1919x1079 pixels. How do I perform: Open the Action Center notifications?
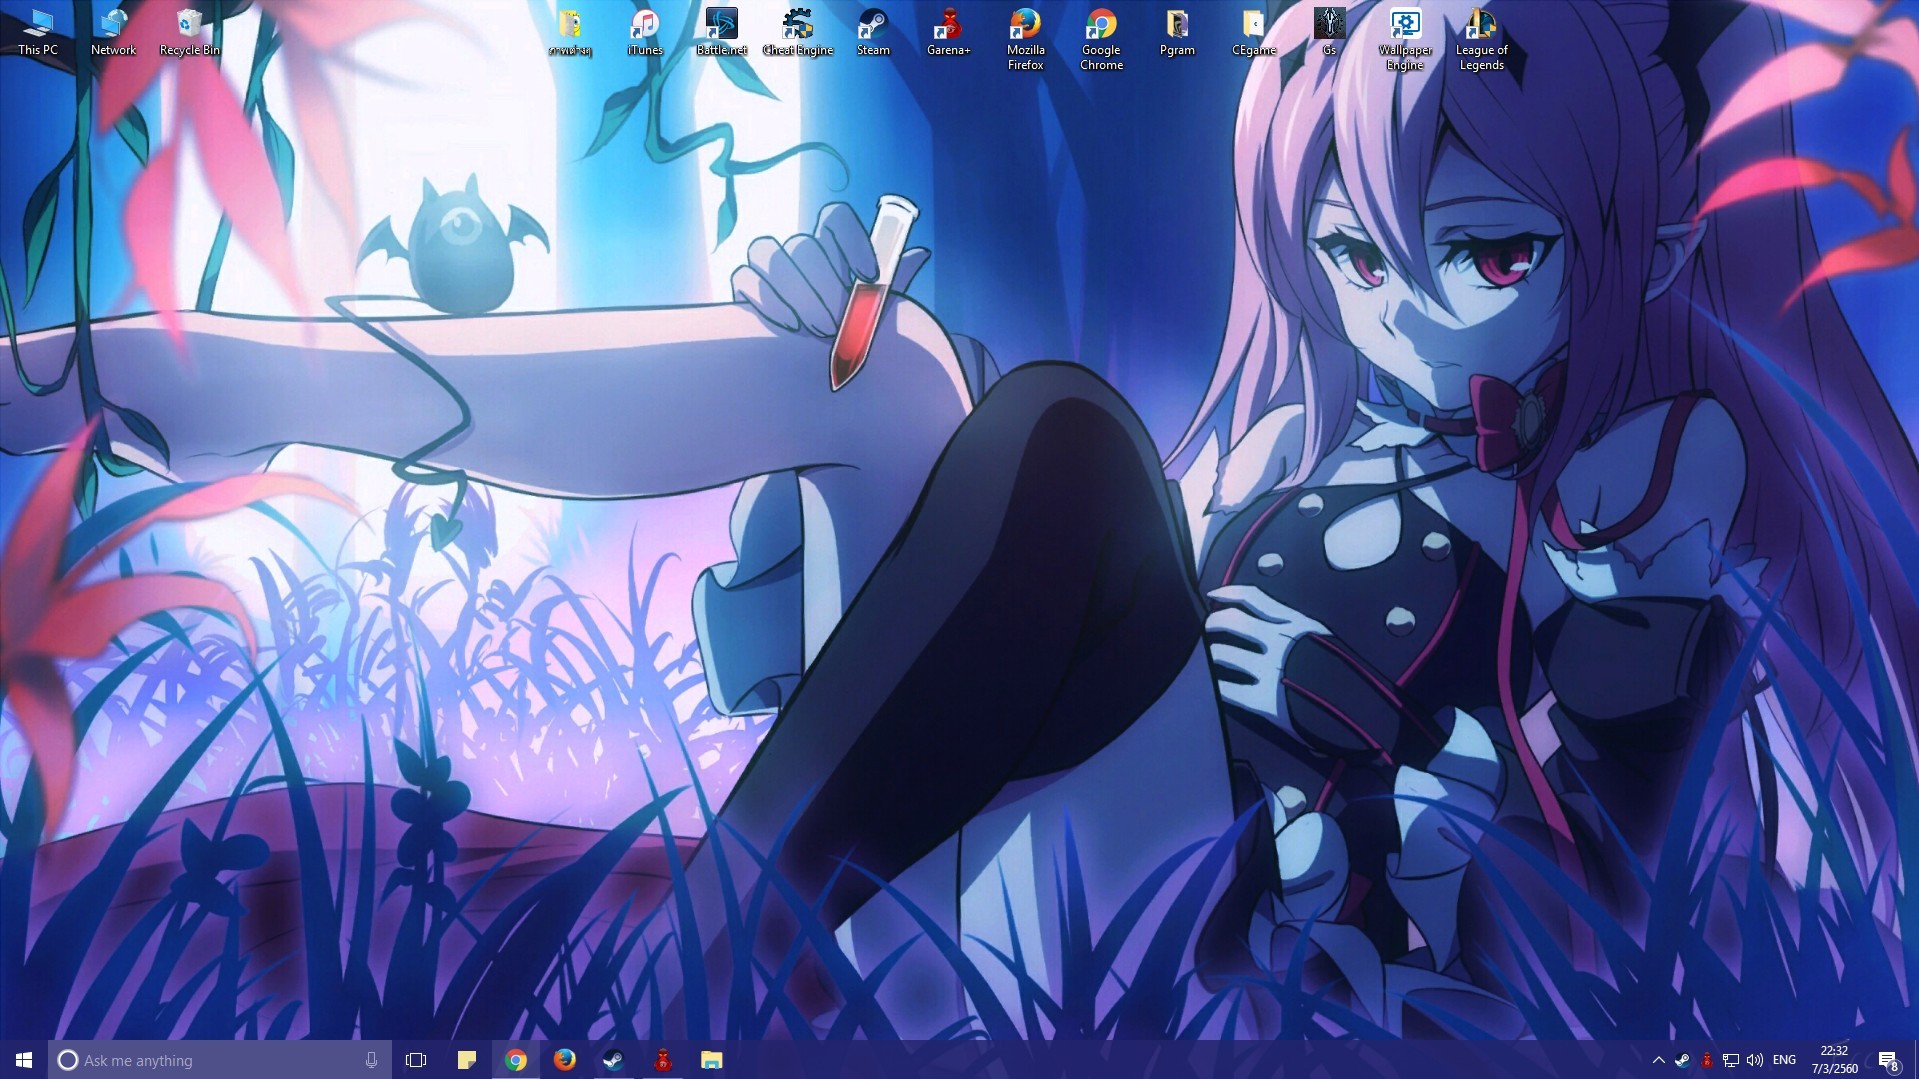click(1888, 1060)
